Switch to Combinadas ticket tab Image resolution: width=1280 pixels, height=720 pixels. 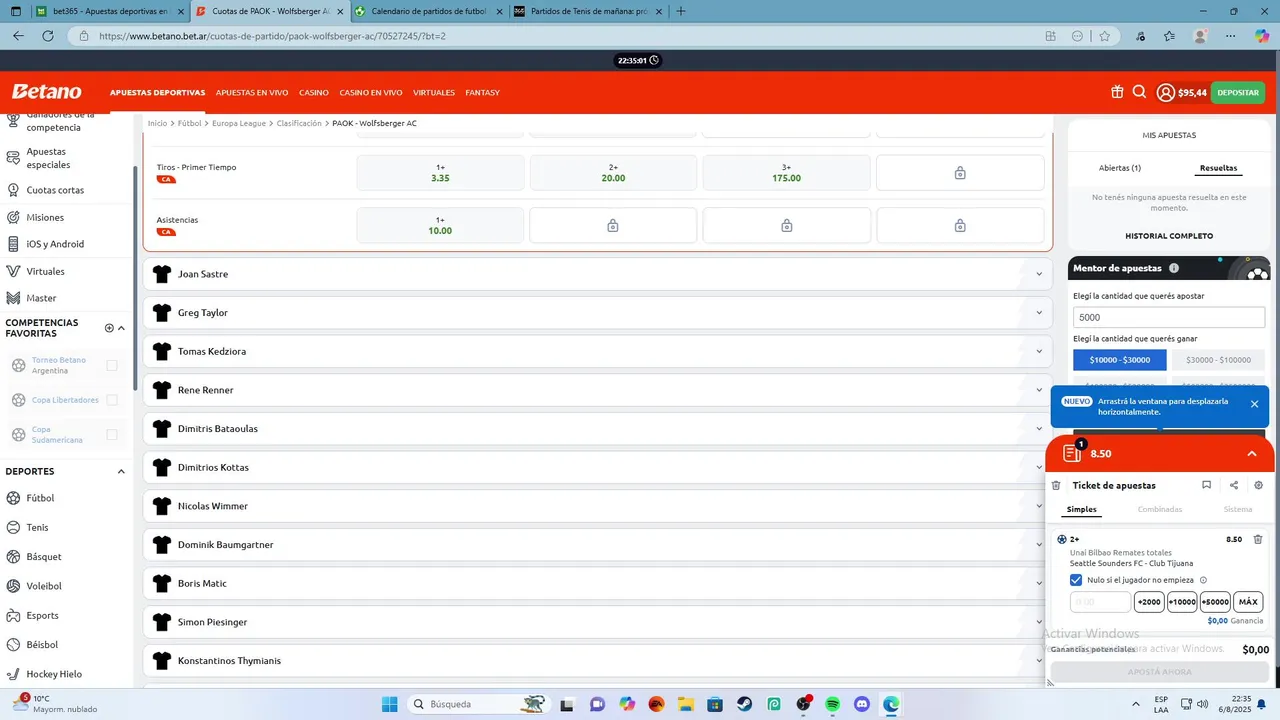[x=1160, y=510]
